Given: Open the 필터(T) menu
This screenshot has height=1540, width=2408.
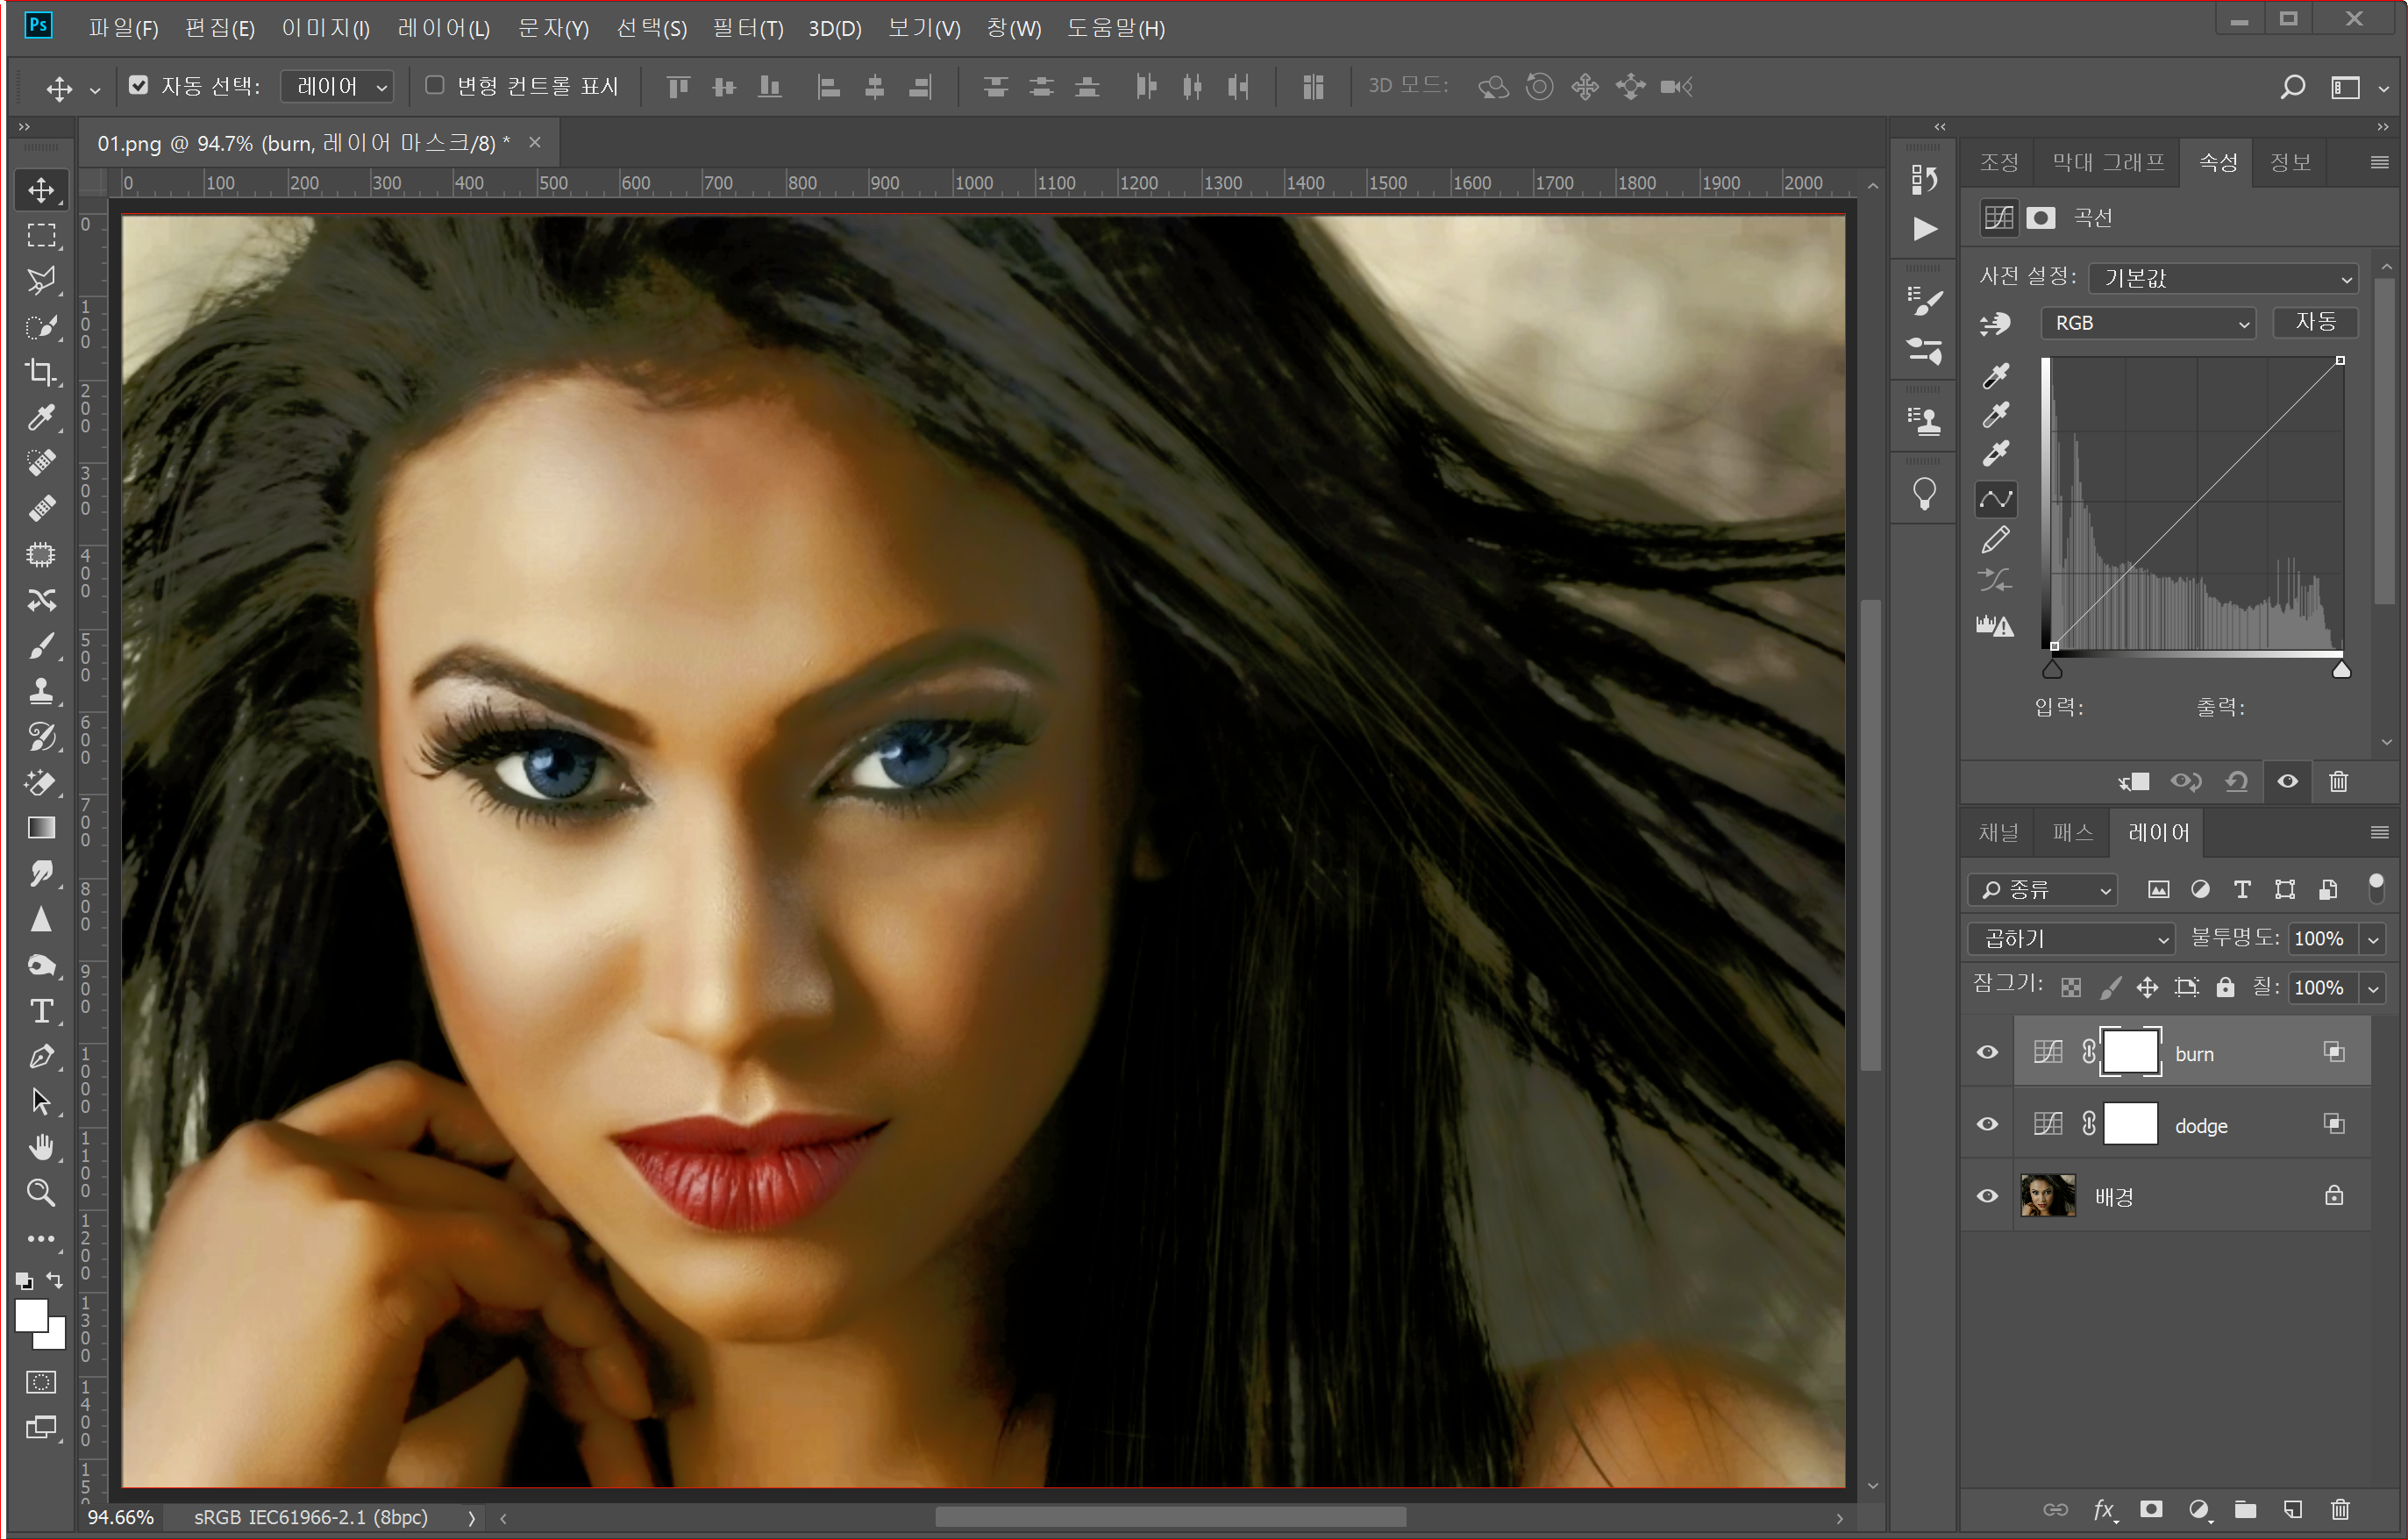Looking at the screenshot, I should tap(747, 28).
